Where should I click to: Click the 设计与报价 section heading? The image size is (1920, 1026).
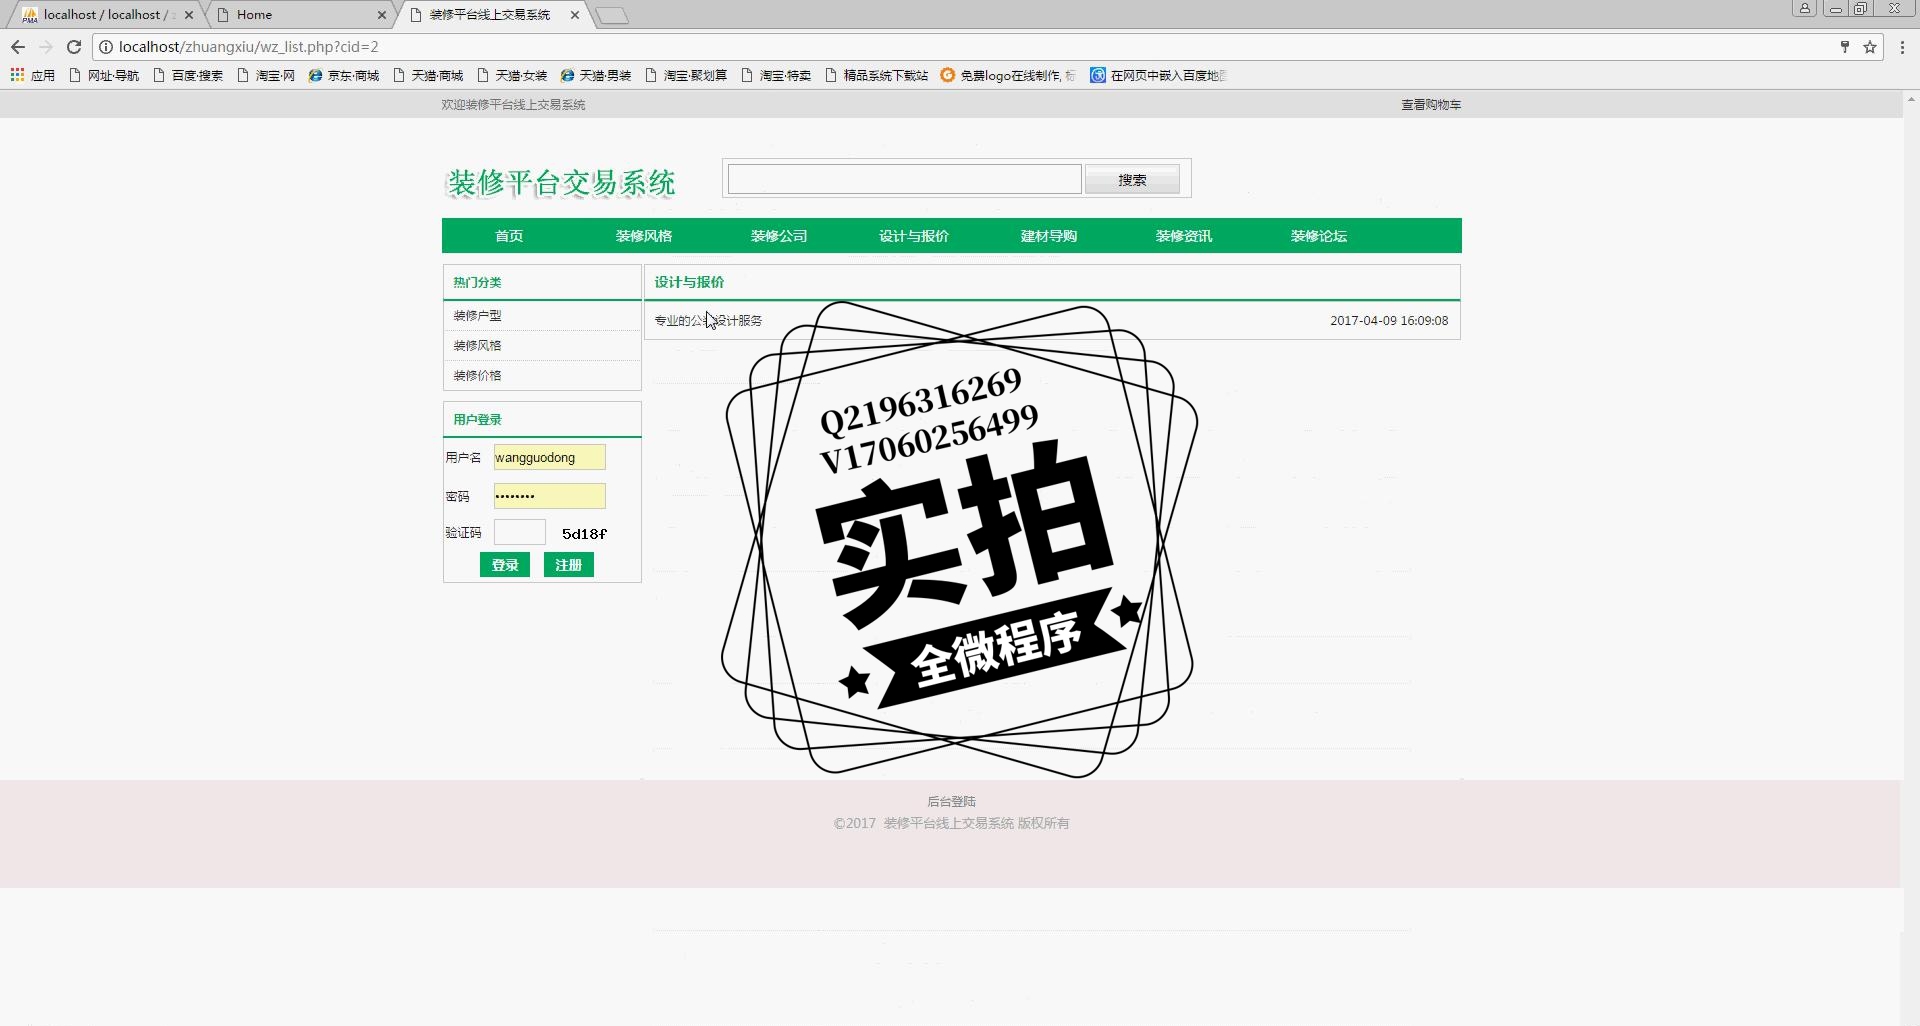[x=689, y=282]
